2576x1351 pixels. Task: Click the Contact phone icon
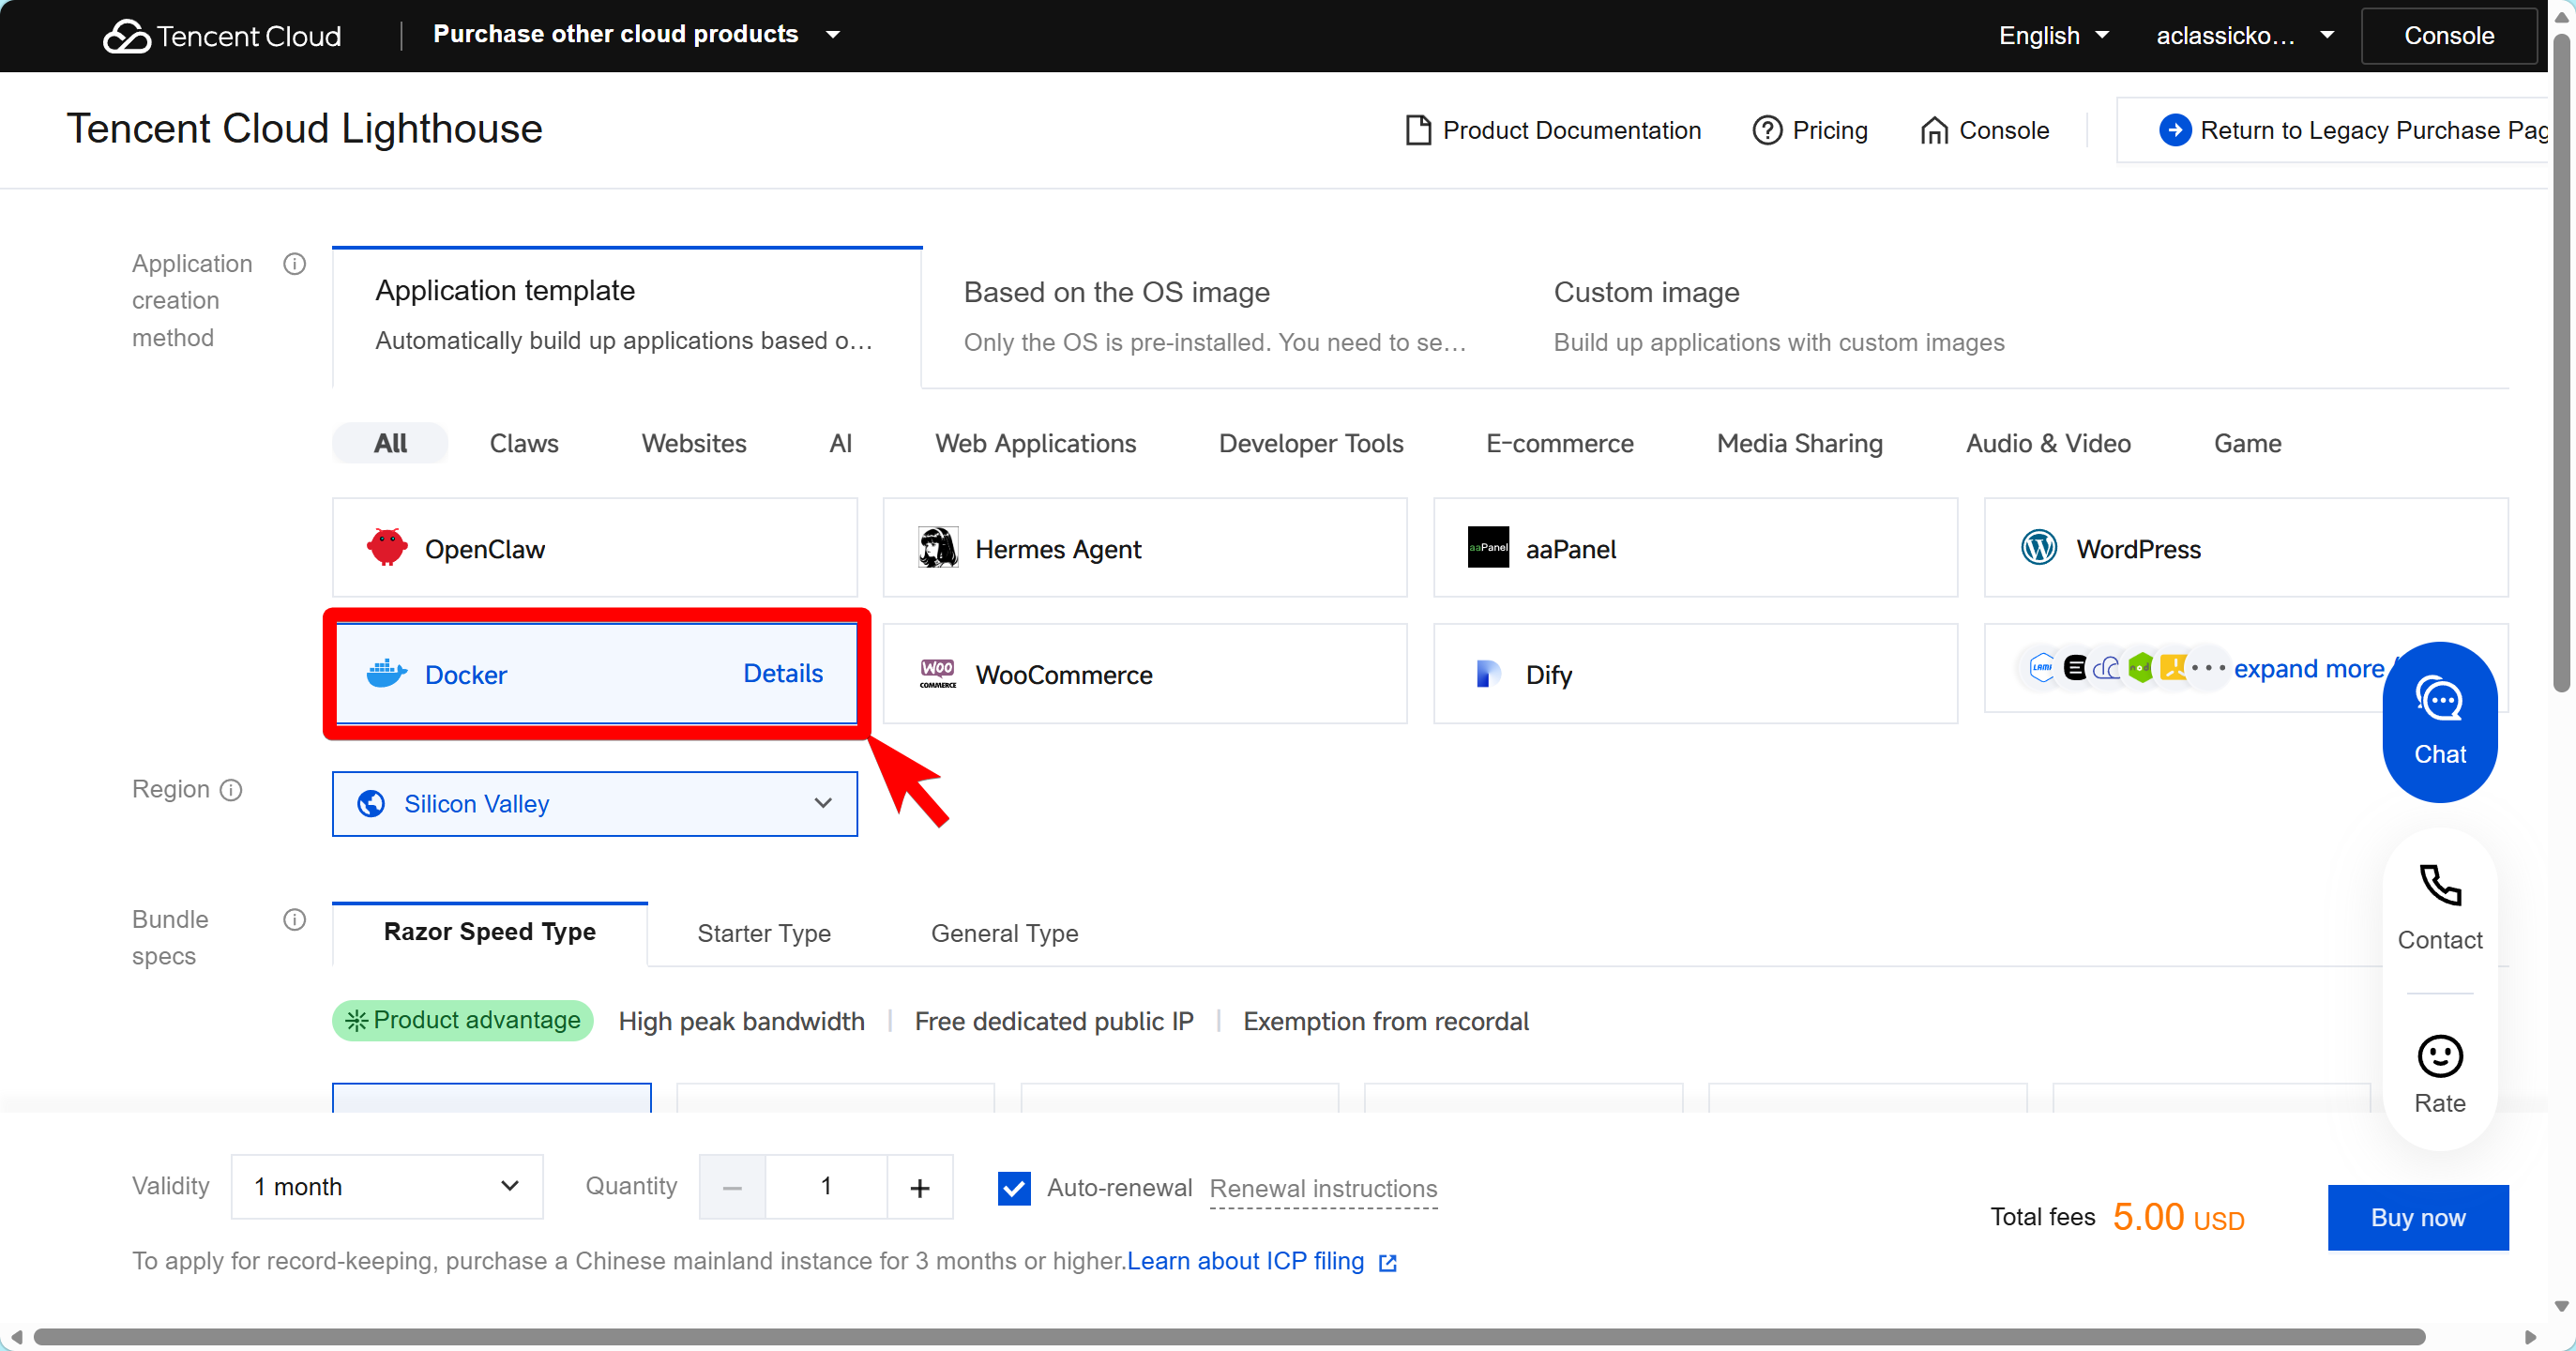[x=2439, y=886]
